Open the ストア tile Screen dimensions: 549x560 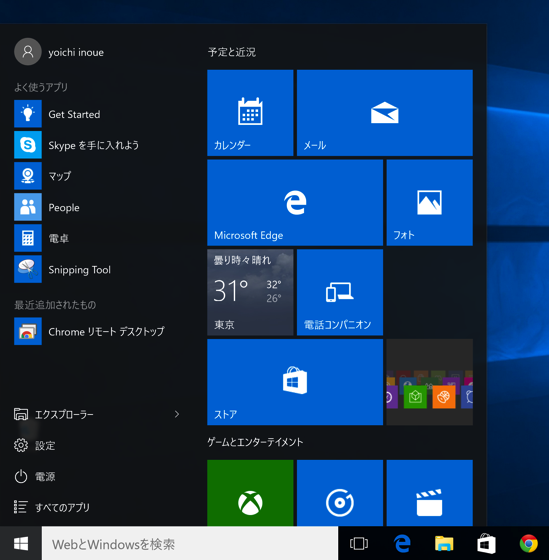click(295, 382)
